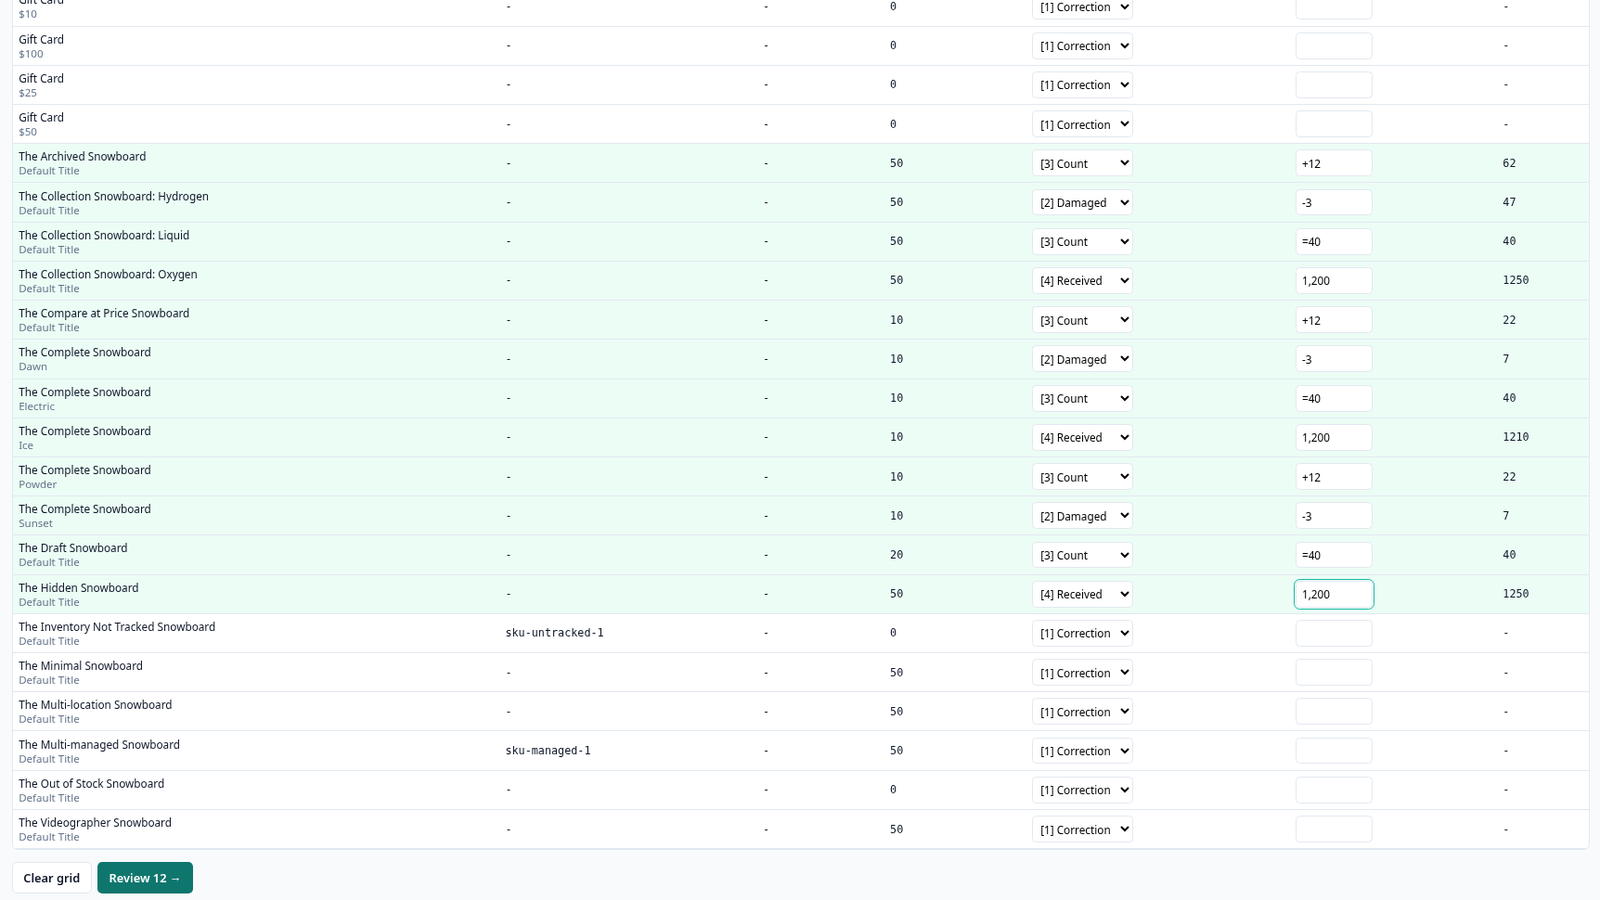Focus adjustment field for The Hidden Snowboard

point(1334,594)
